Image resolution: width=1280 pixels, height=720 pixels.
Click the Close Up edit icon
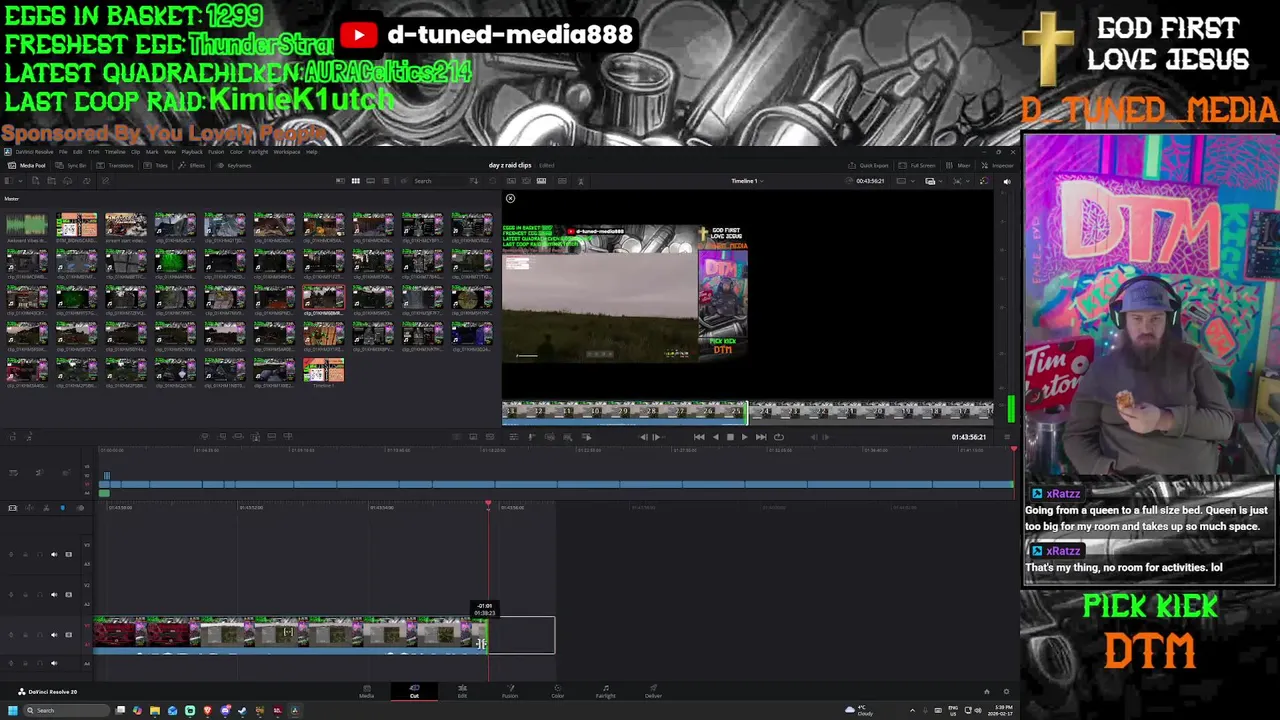(255, 436)
